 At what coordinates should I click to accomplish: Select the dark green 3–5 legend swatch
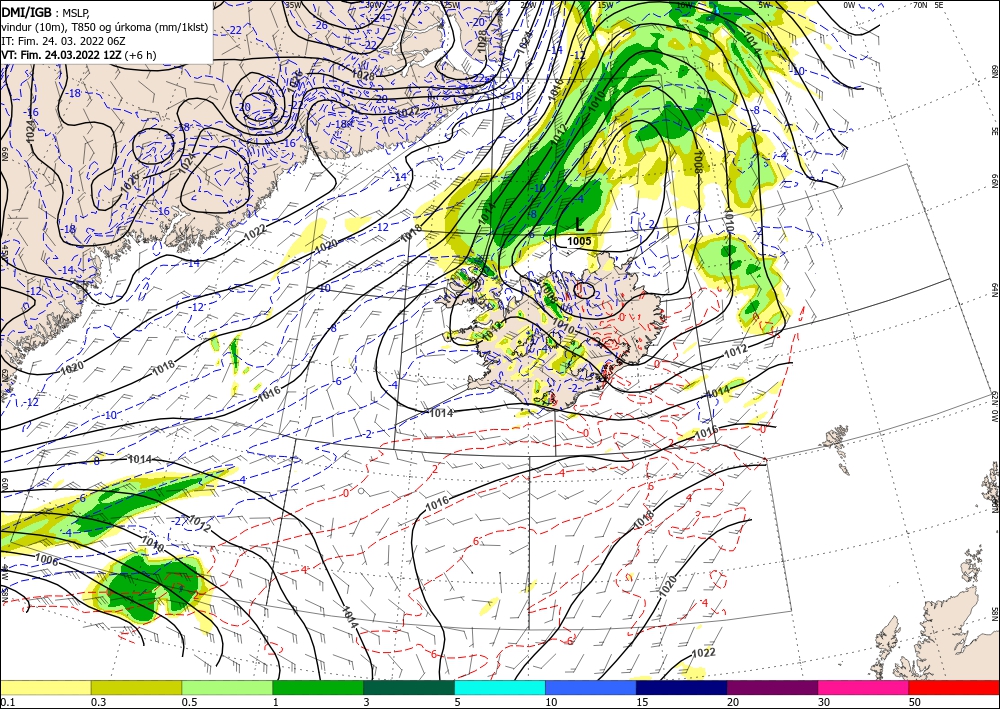(409, 687)
